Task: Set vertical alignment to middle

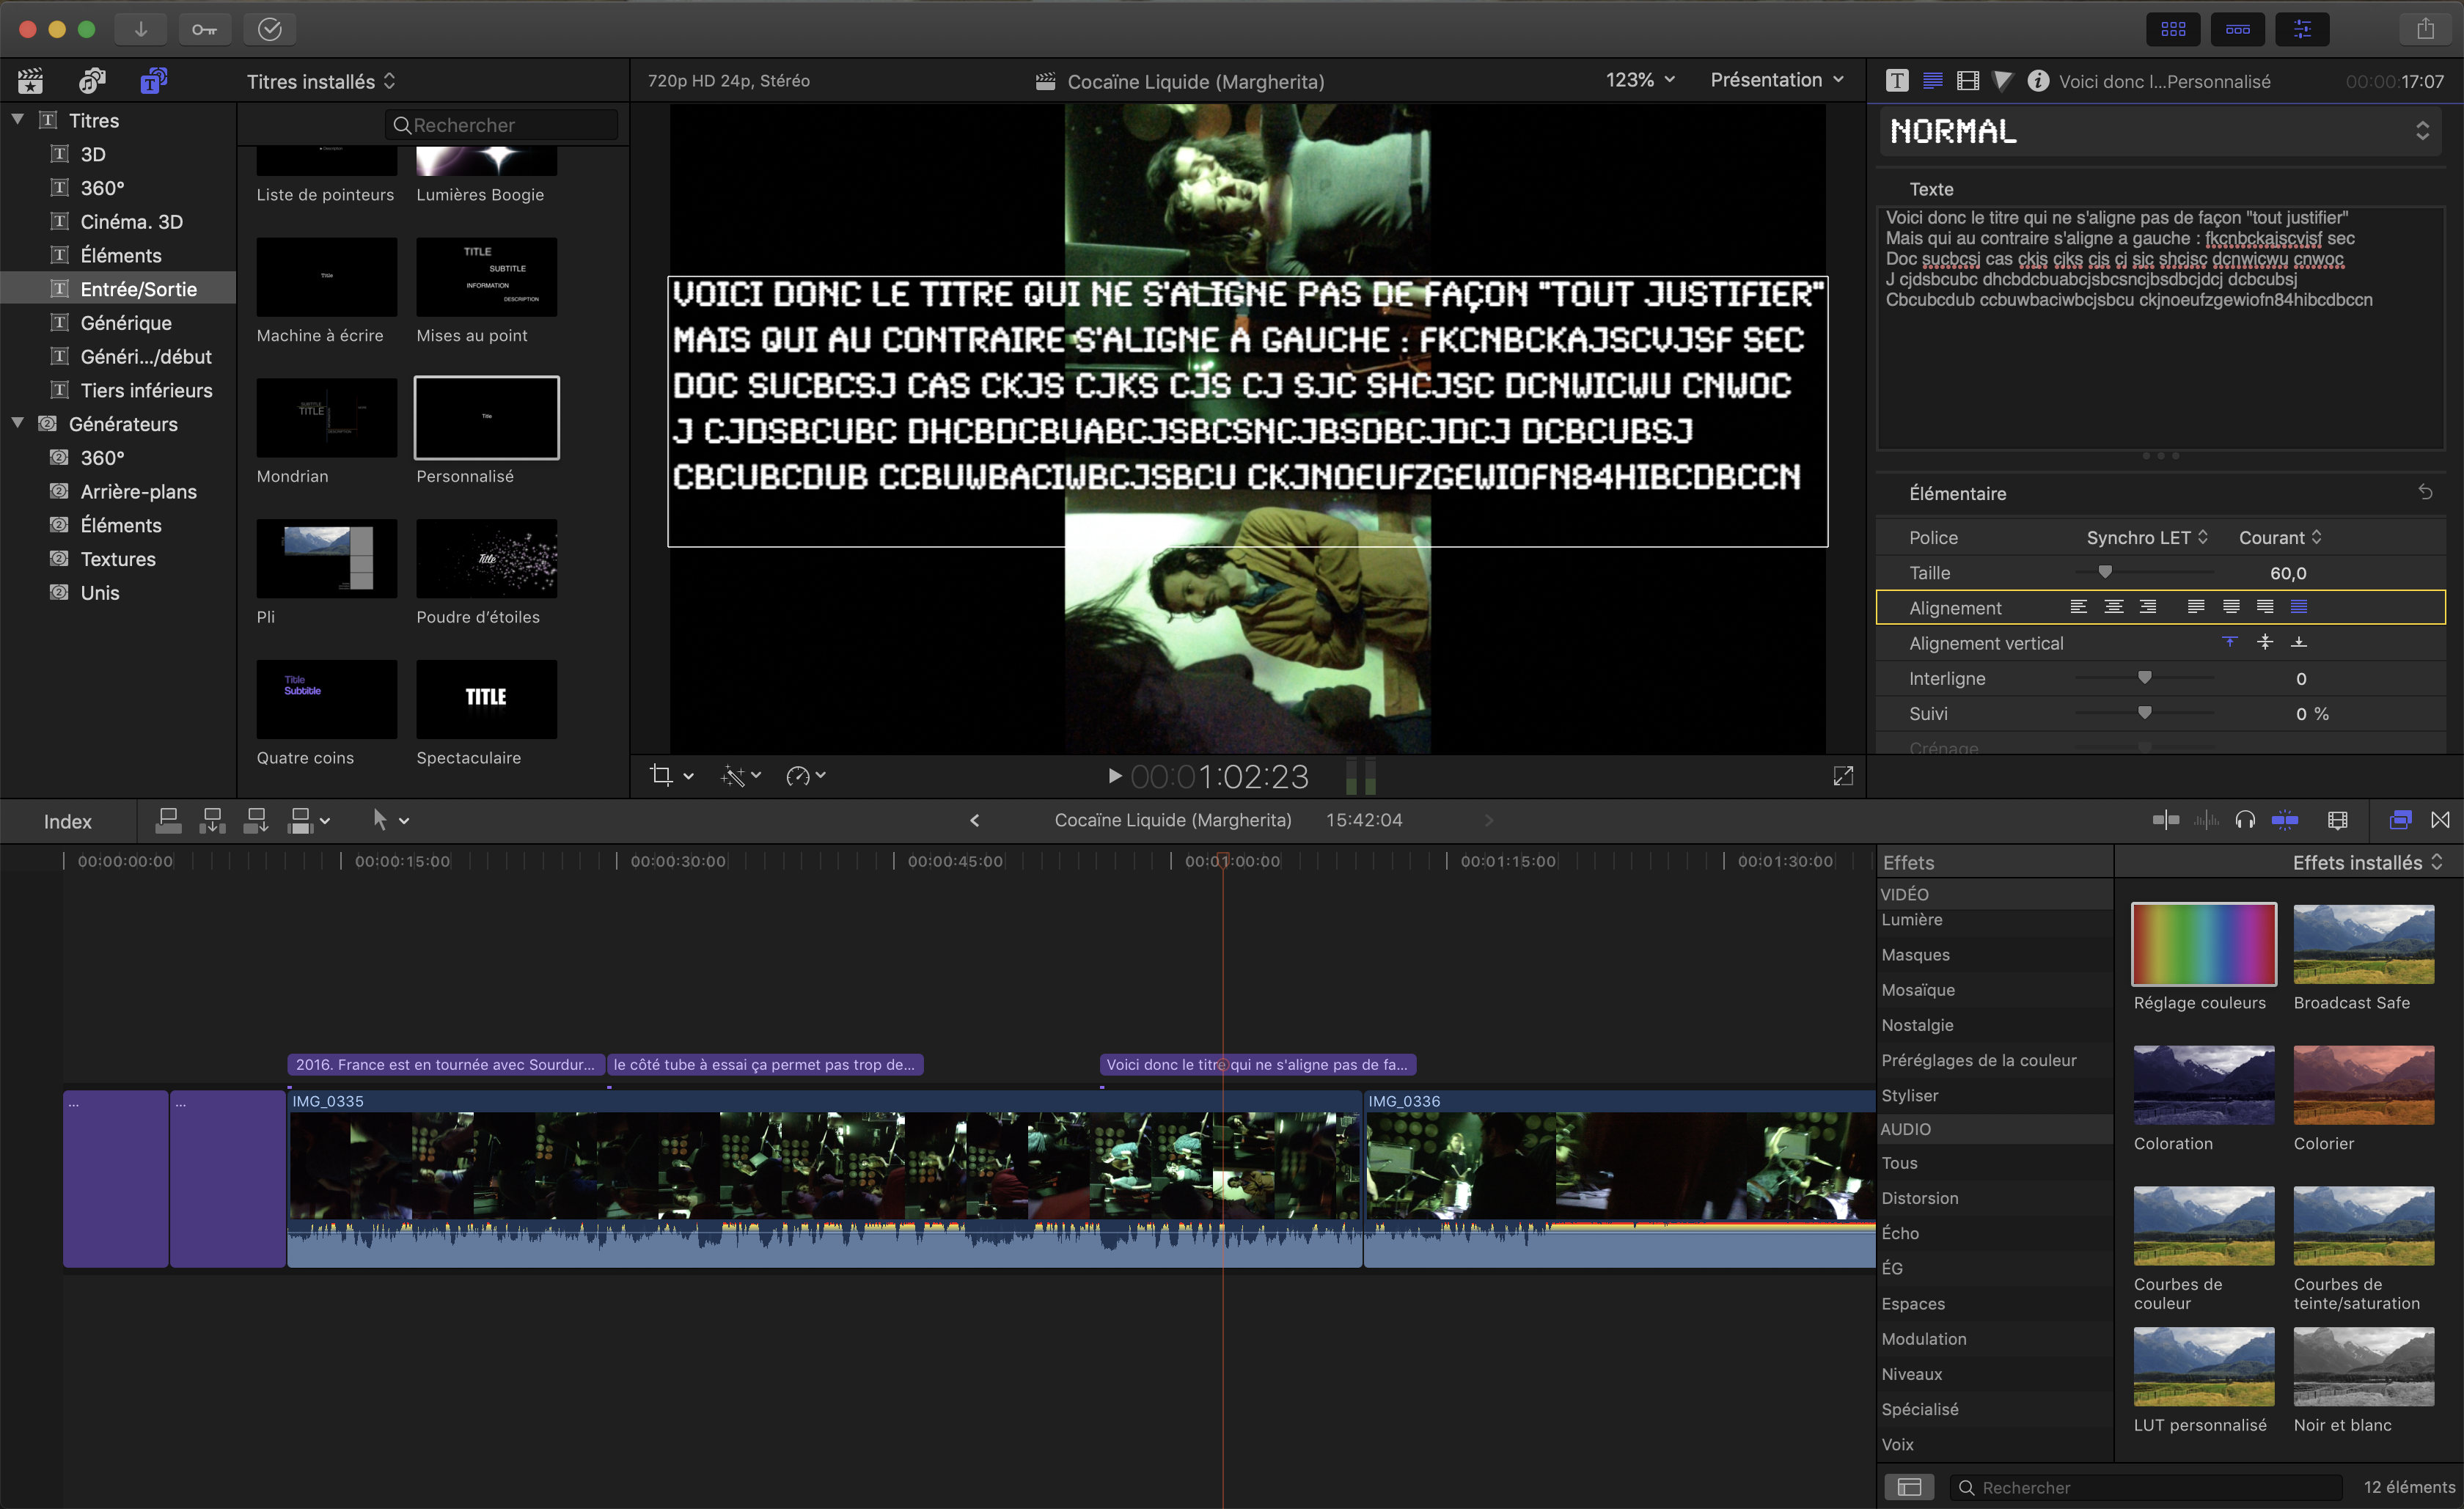Action: tap(2265, 642)
